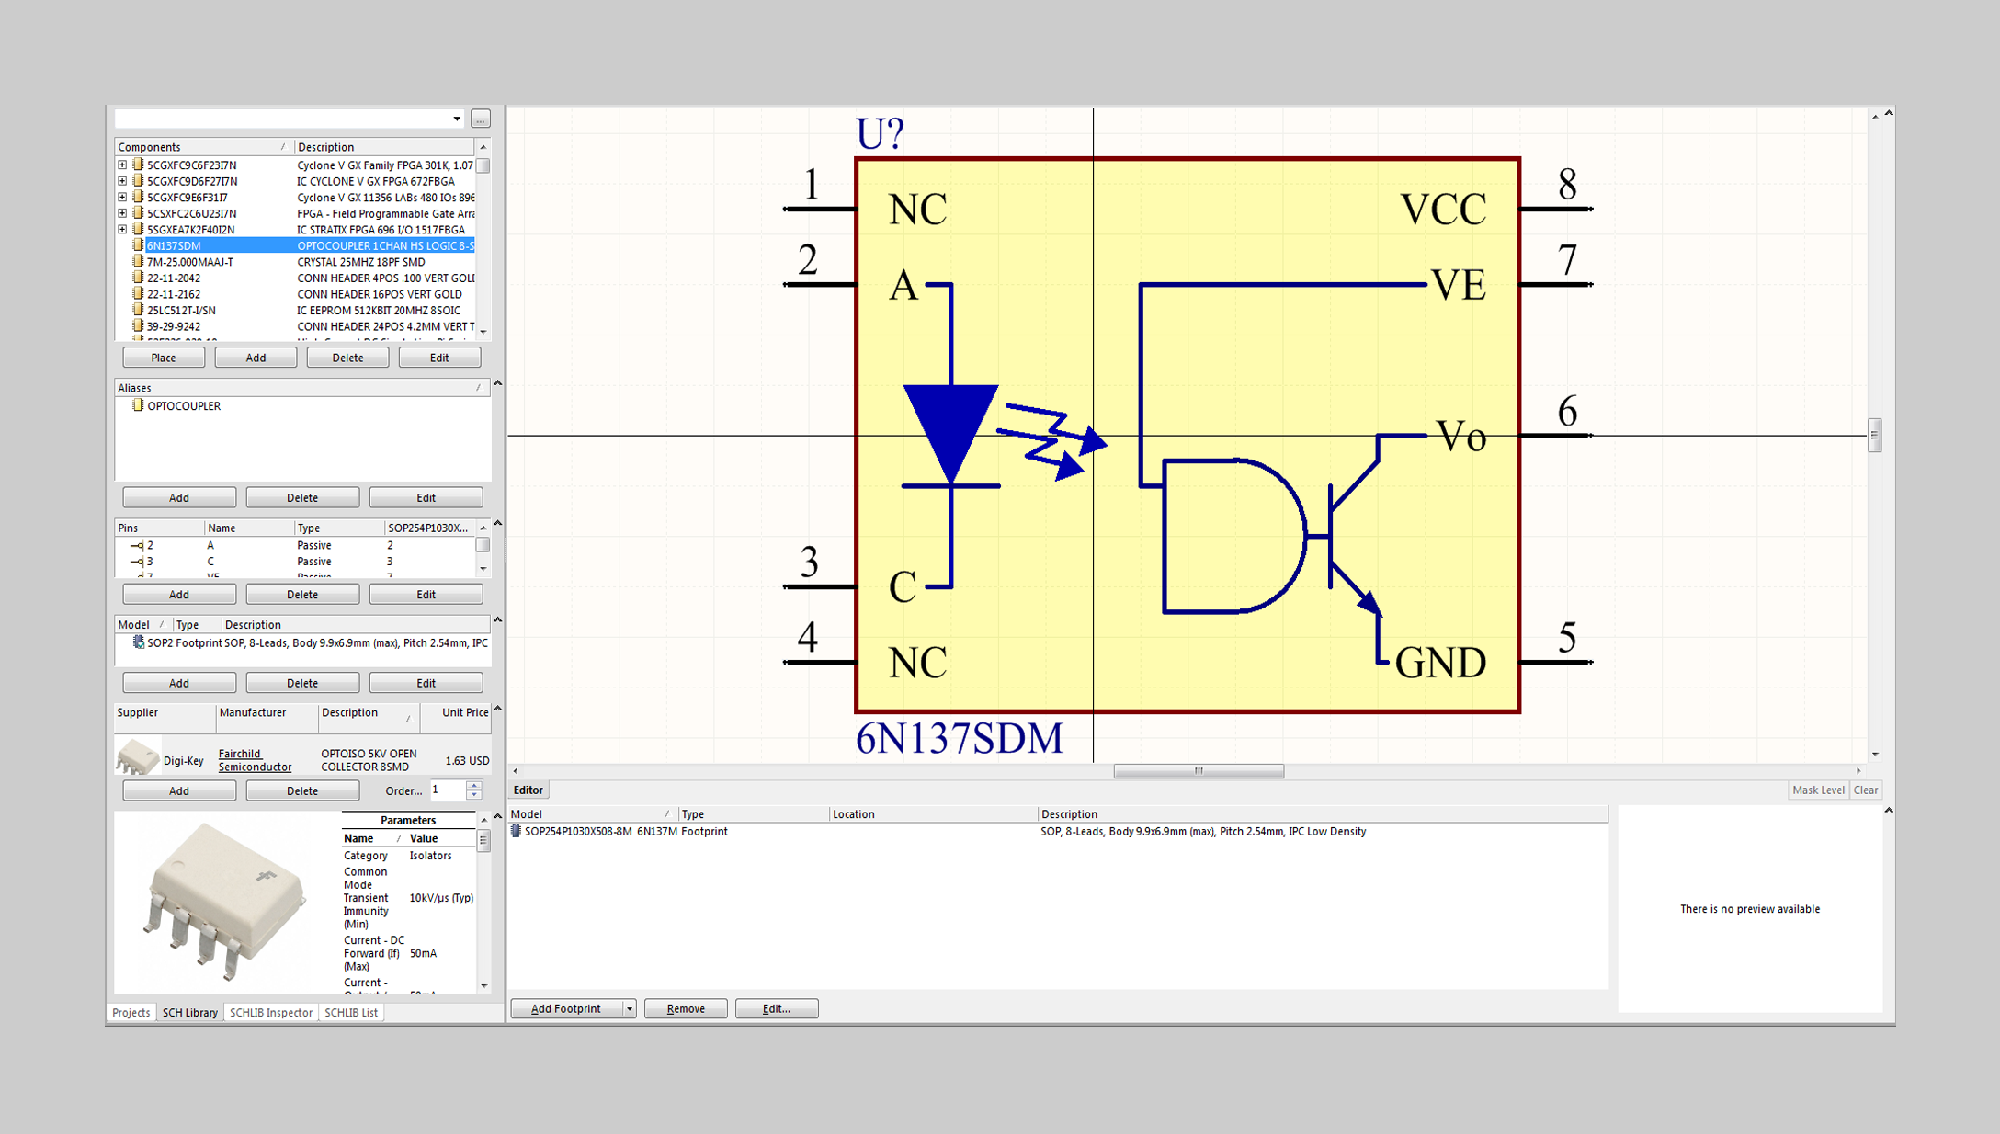Image resolution: width=2000 pixels, height=1134 pixels.
Task: Expand the 5SGXEA7K2F40I2N component
Action: pyautogui.click(x=123, y=229)
